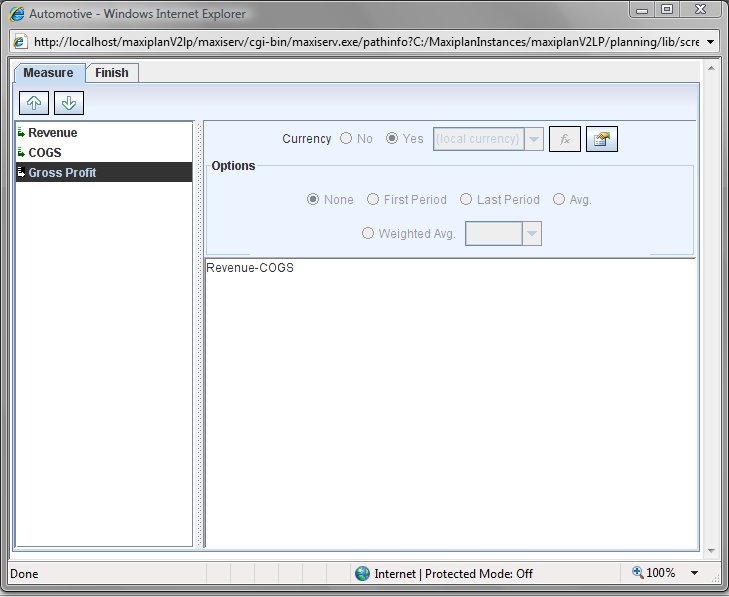
Task: Click the properties icon beside fx button
Action: 601,139
